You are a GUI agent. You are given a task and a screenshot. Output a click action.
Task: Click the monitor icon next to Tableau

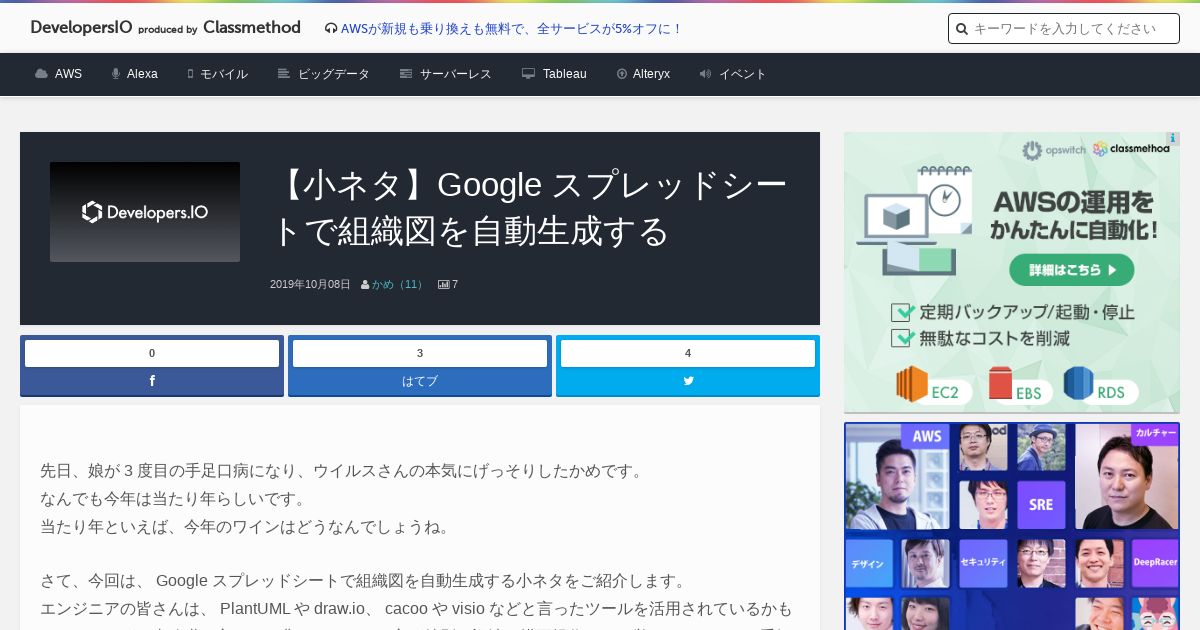[528, 74]
